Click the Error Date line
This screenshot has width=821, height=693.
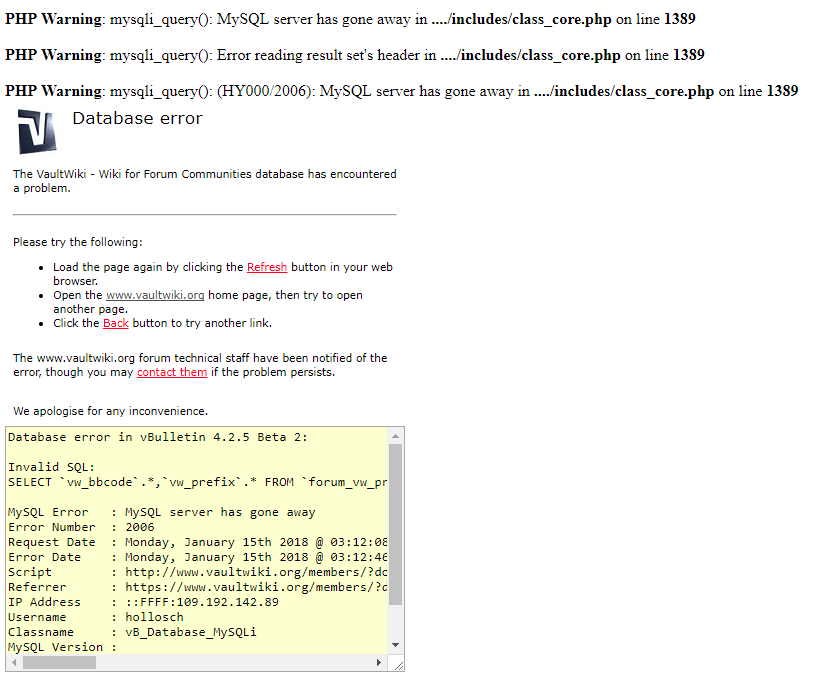(x=197, y=557)
